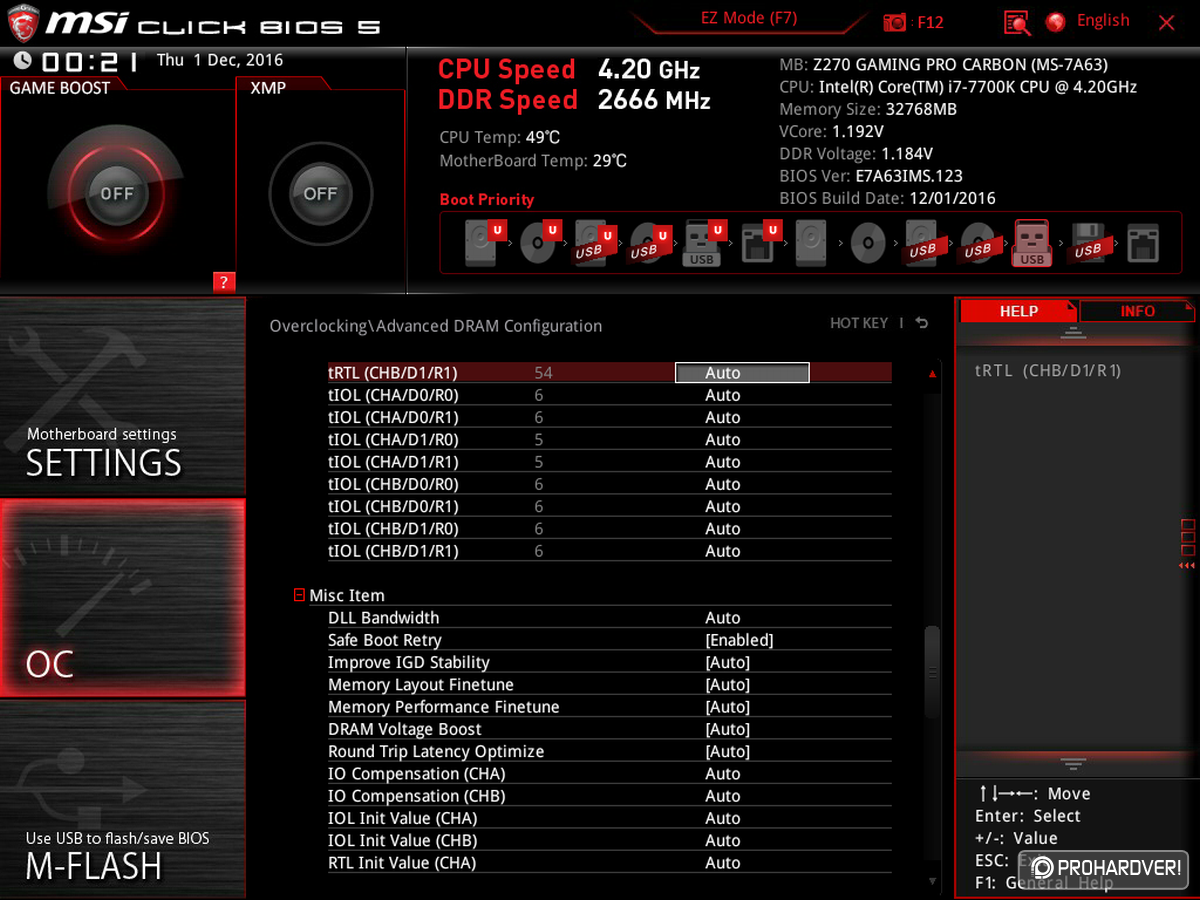The height and width of the screenshot is (900, 1200).
Task: Click the help panel top grip handle
Action: [x=1073, y=333]
